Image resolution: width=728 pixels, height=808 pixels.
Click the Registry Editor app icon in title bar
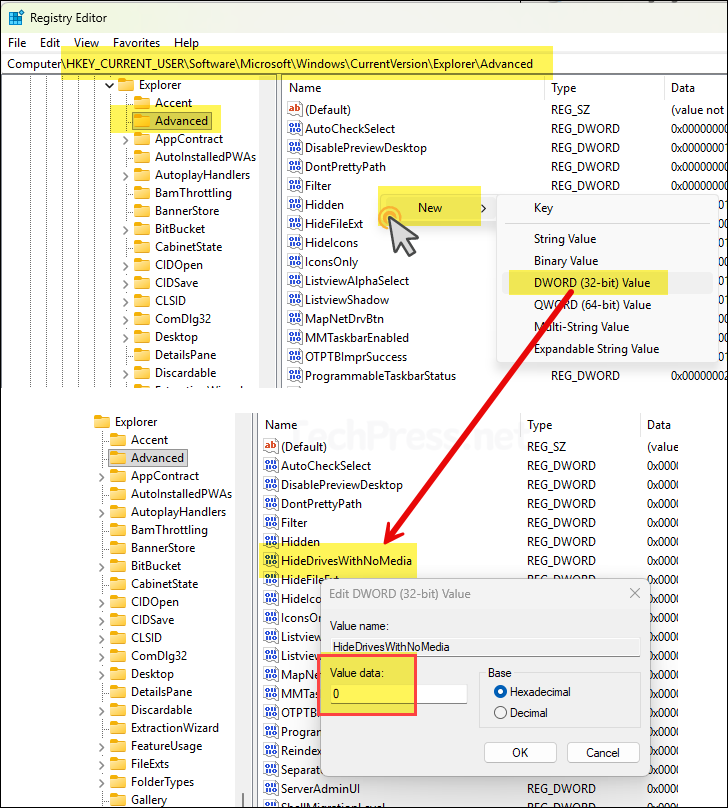16,17
